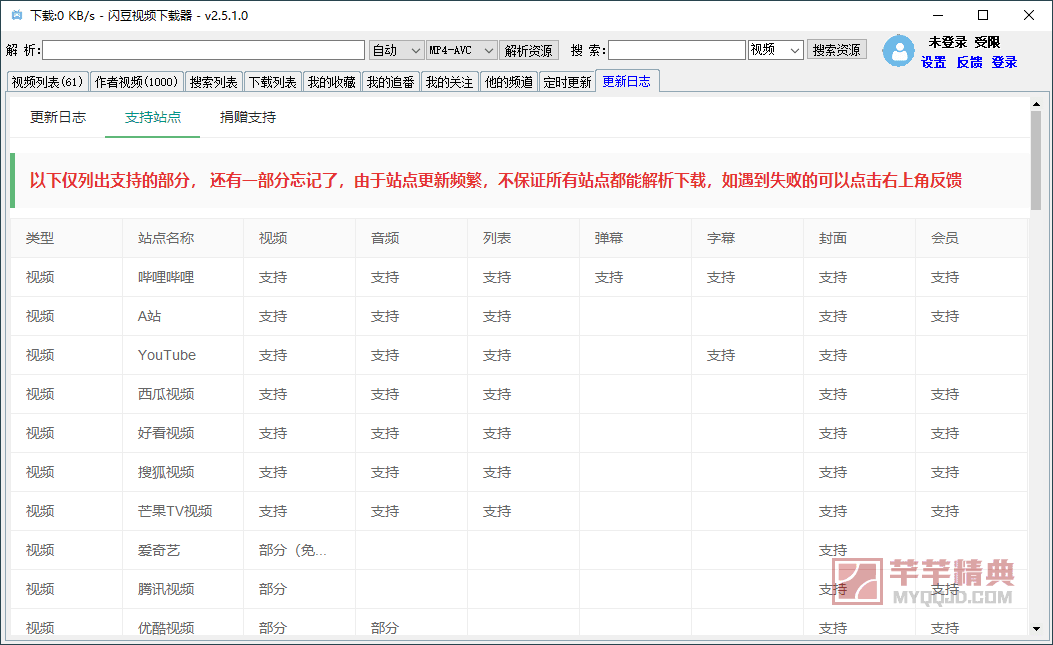Click the scrollbar up arrow
Image resolution: width=1053 pixels, height=645 pixels.
click(1036, 104)
